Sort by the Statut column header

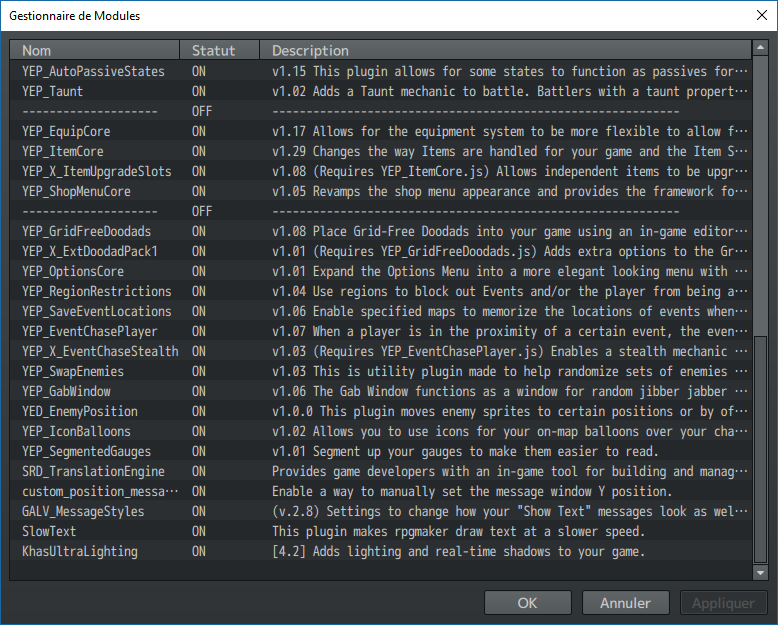(219, 51)
